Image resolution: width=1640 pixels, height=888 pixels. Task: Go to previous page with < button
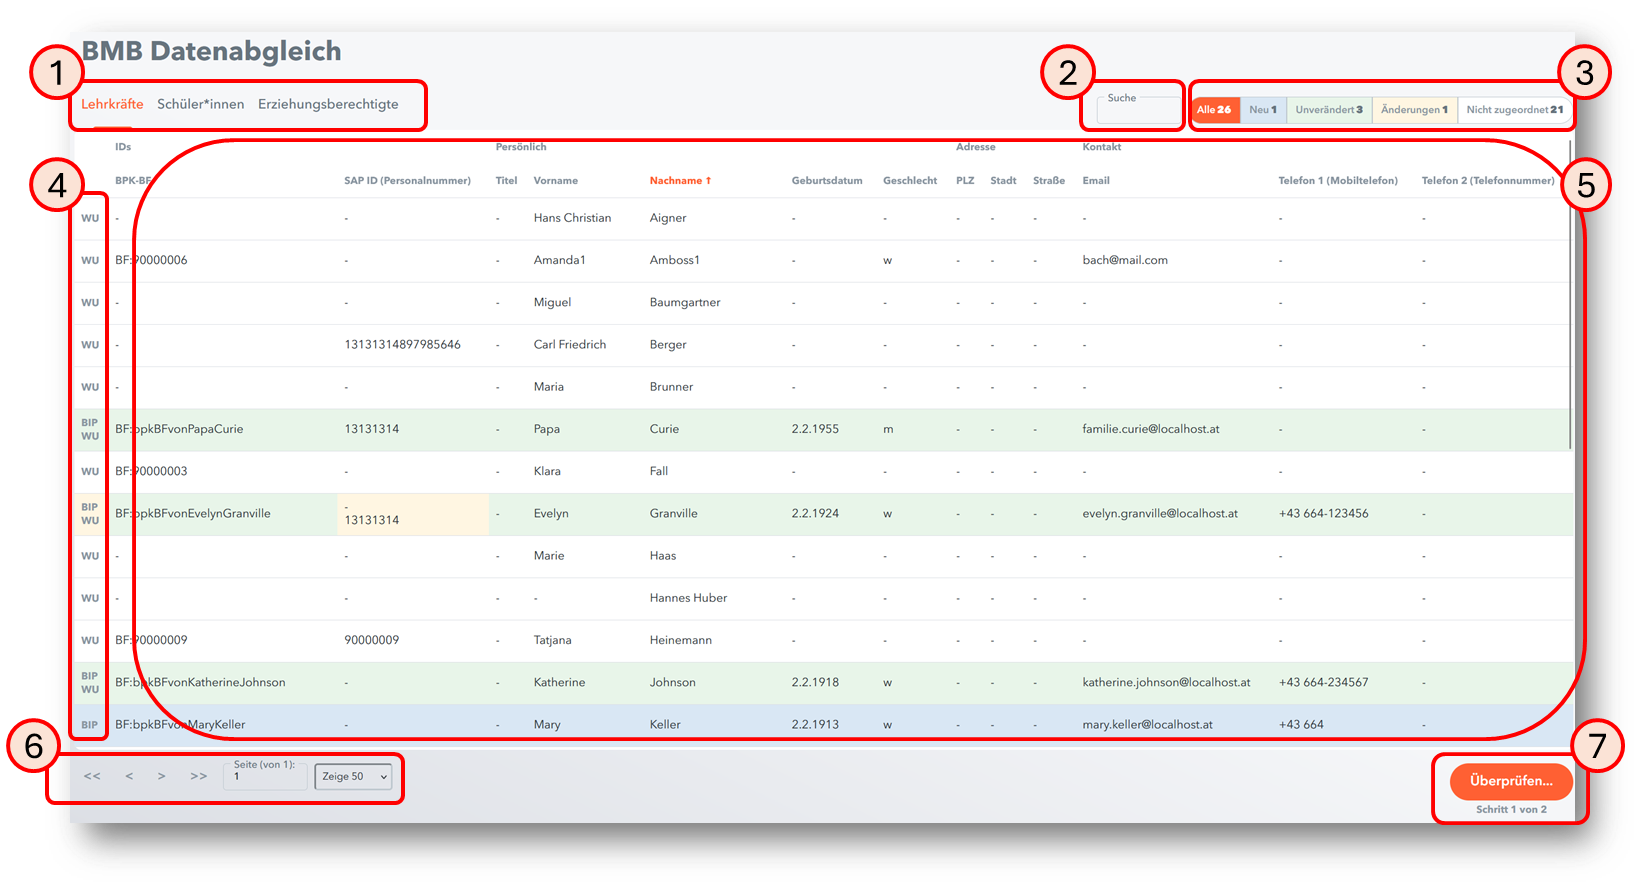129,776
